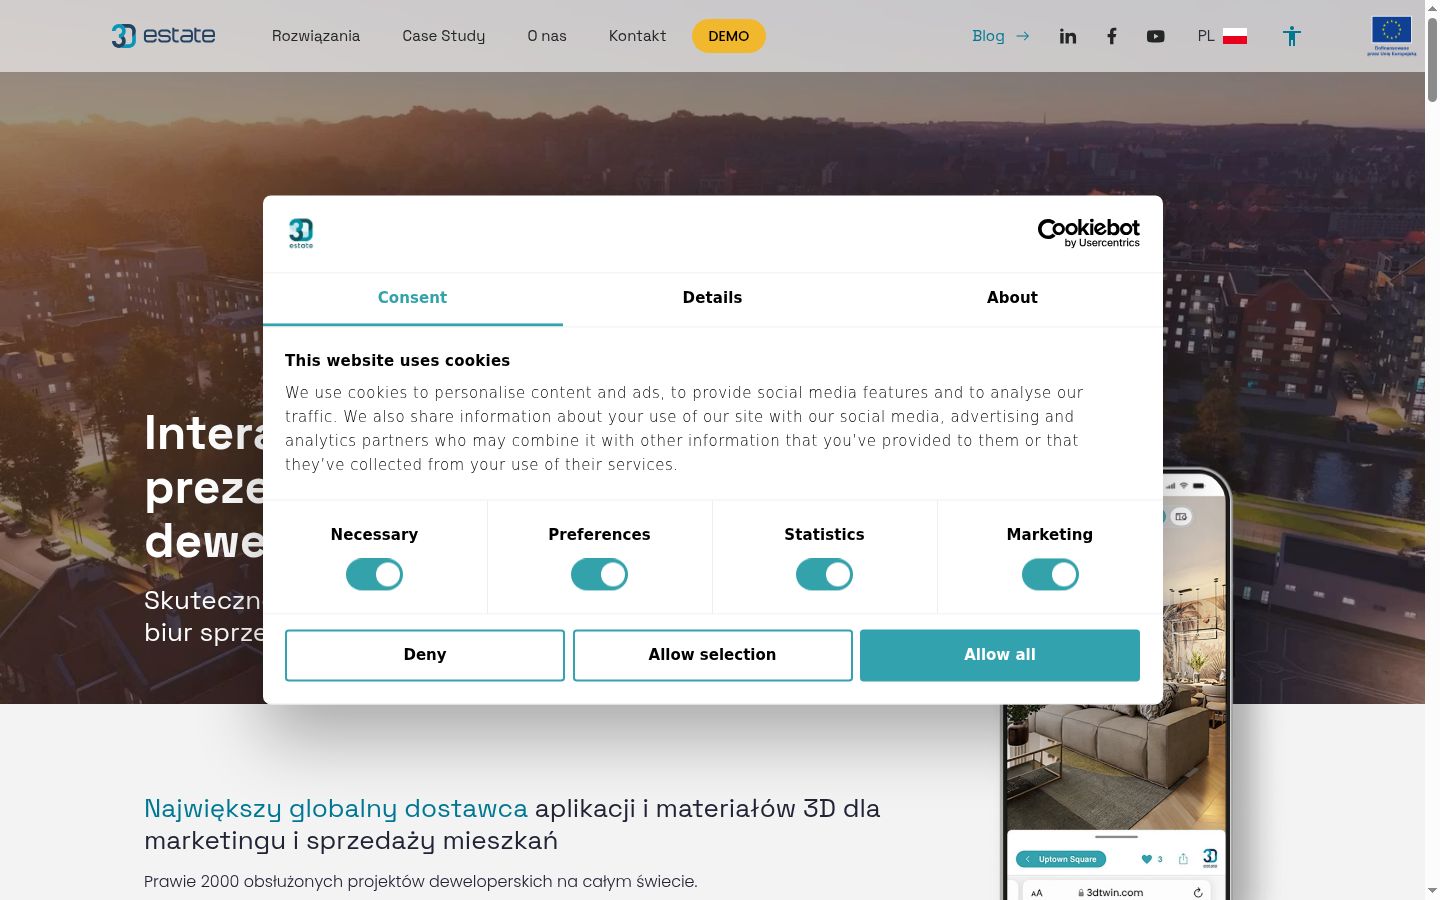Screen dimensions: 1440x900
Task: Go to the O nas page
Action: 547,36
